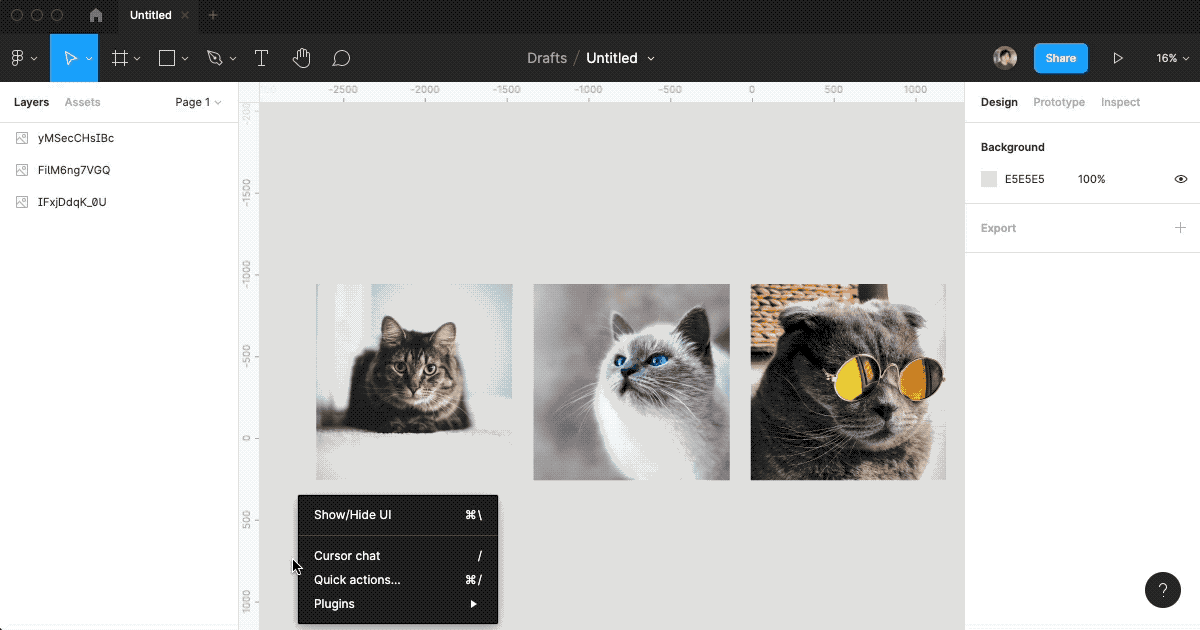The width and height of the screenshot is (1200, 630).
Task: Open the Figma main menu icon
Action: (17, 58)
